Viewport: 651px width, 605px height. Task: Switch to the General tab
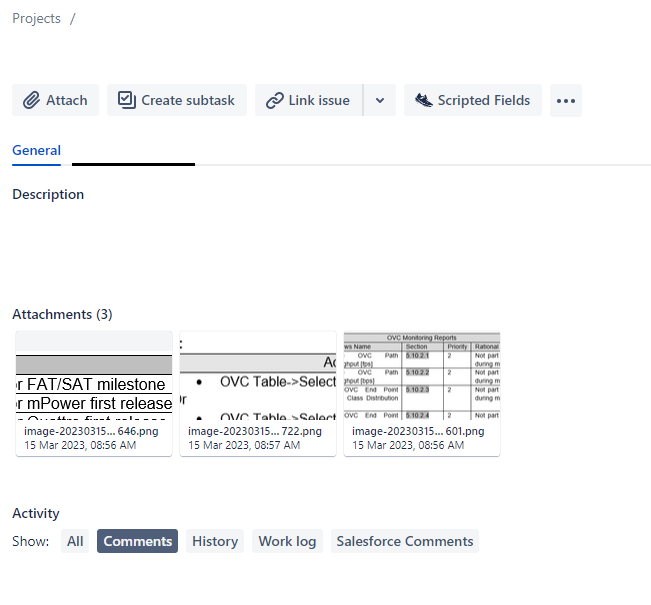point(36,151)
